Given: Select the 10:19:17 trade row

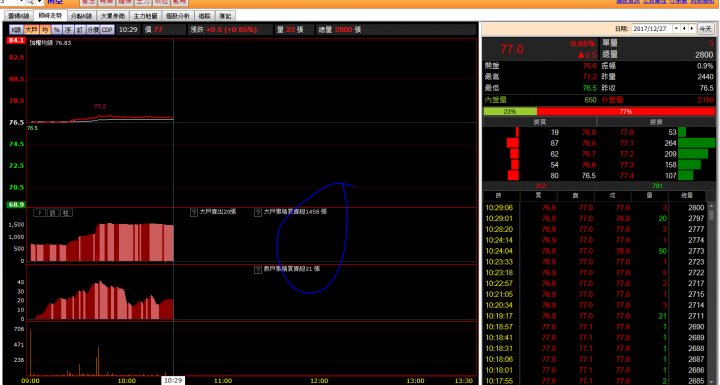Looking at the screenshot, I should (x=595, y=316).
